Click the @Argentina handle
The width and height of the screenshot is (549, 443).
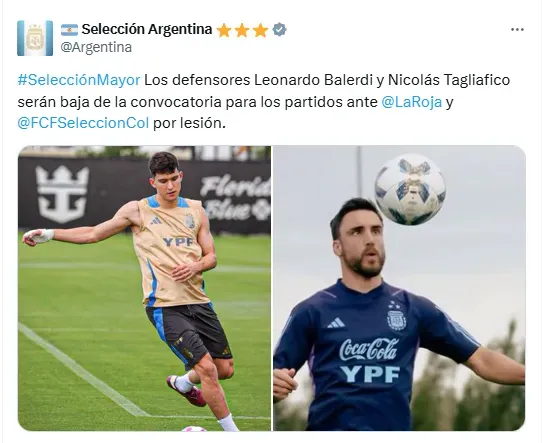pyautogui.click(x=96, y=47)
